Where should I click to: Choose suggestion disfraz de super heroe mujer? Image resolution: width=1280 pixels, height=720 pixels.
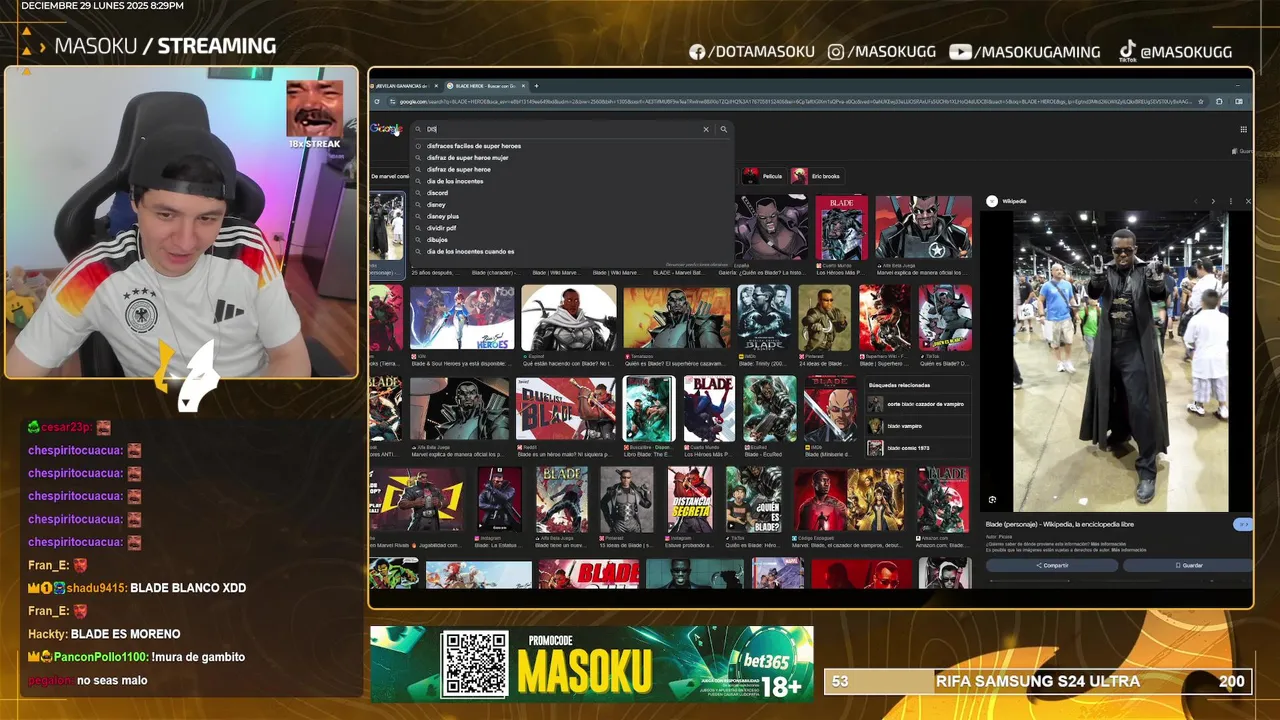[467, 158]
